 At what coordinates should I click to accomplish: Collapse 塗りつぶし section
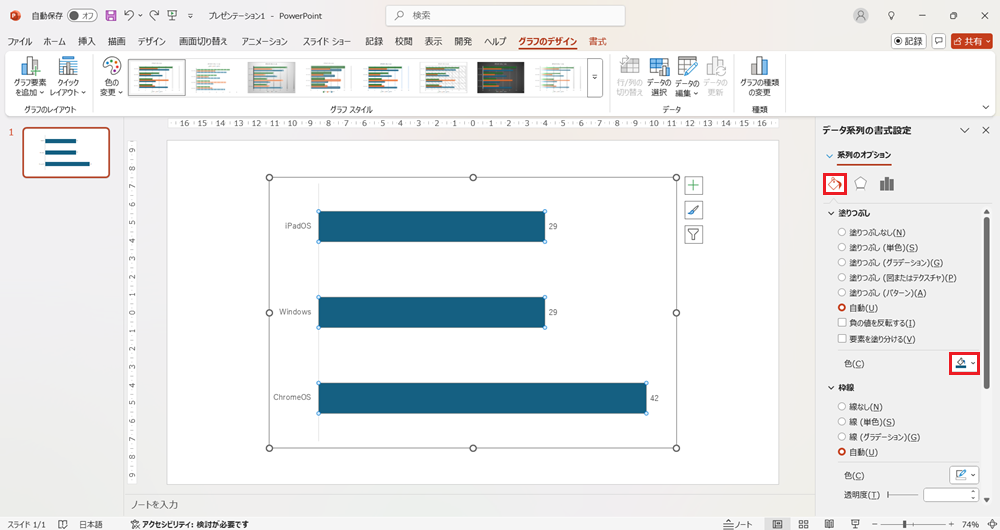(831, 214)
